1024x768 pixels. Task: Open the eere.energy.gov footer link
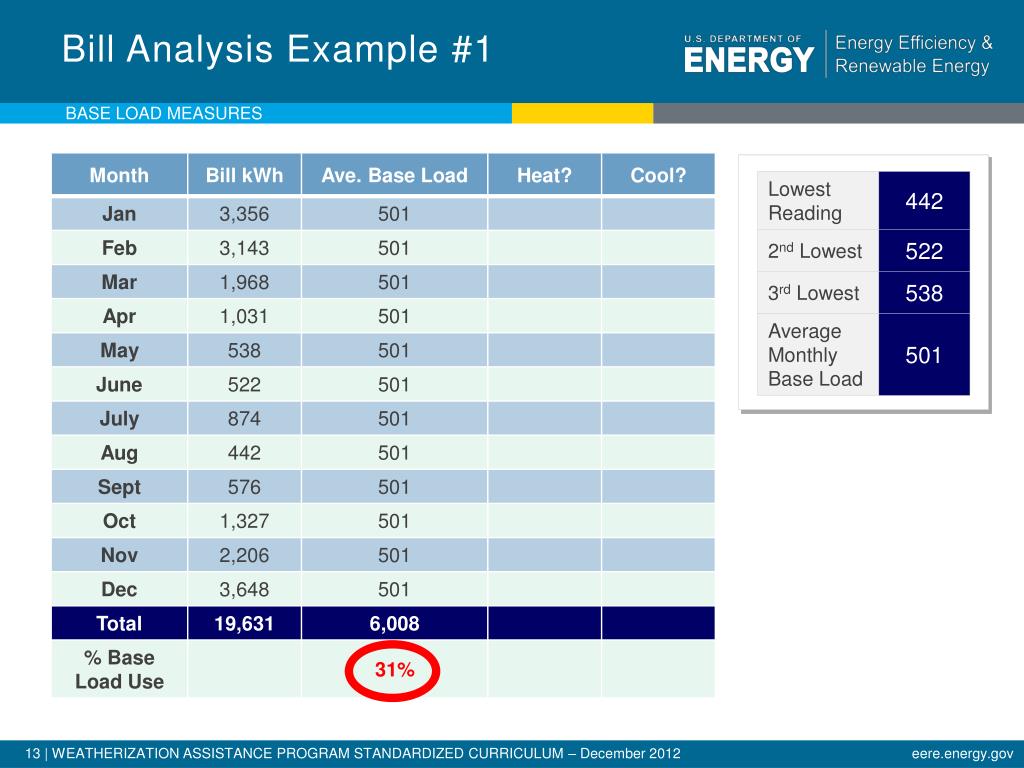coord(963,754)
